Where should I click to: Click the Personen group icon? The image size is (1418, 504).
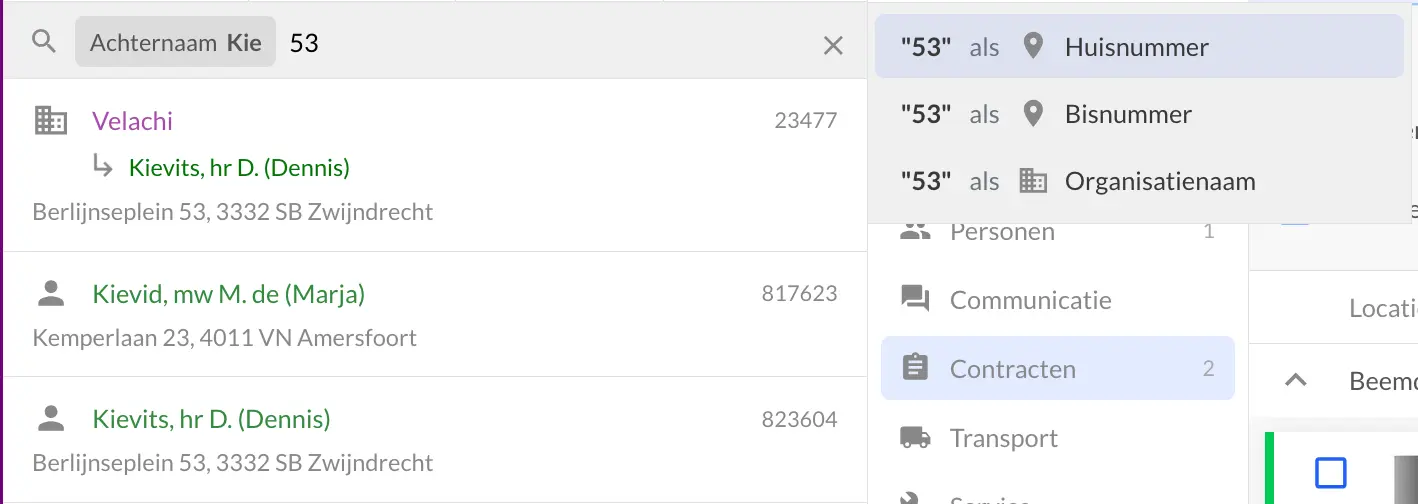(914, 232)
